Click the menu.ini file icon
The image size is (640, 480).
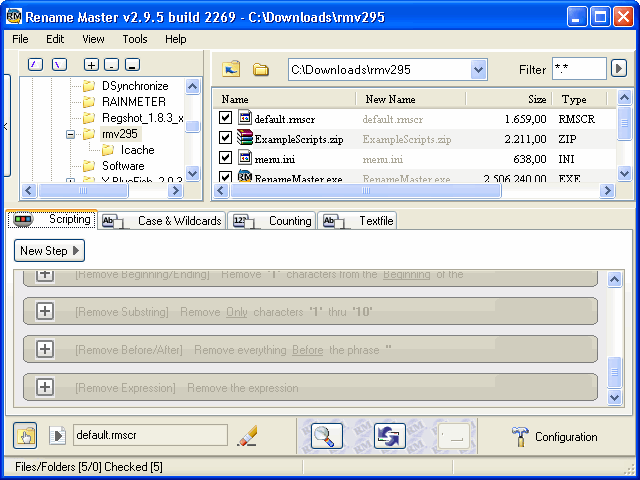coord(244,158)
